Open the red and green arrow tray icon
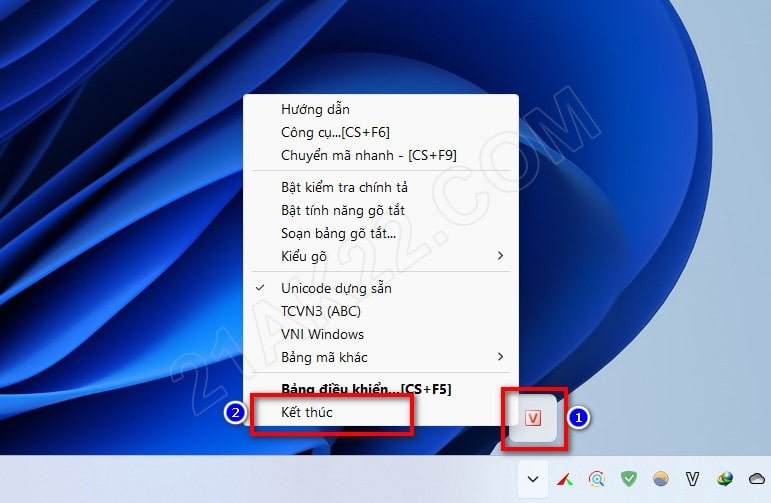 click(564, 479)
